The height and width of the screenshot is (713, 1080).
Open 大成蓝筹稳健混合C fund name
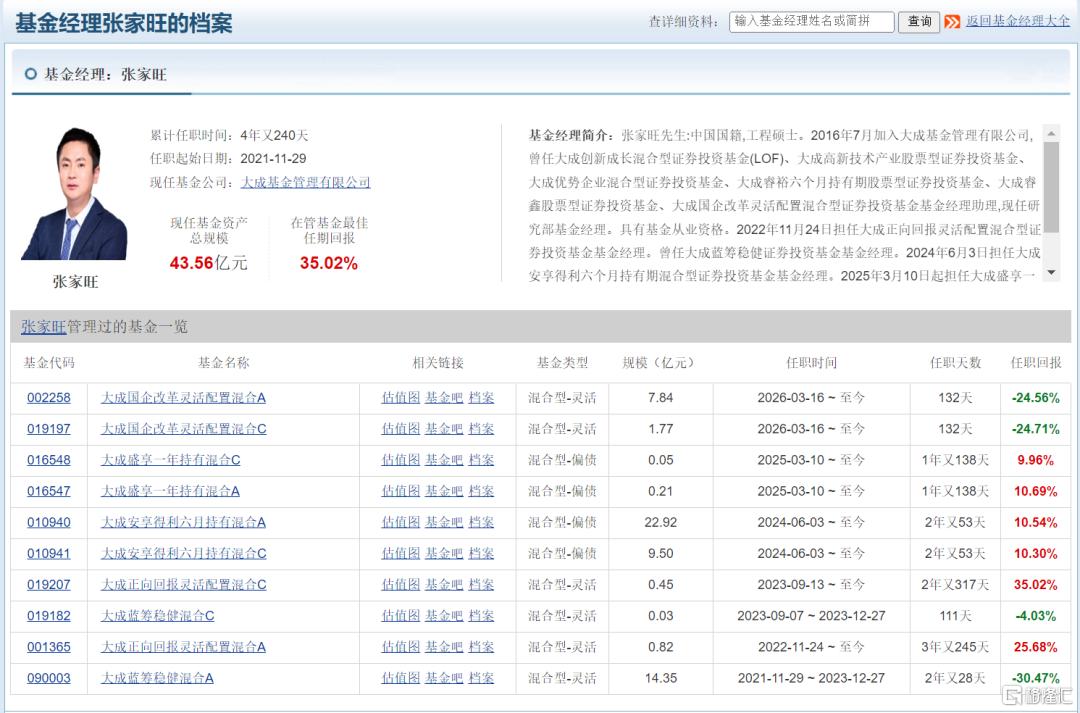coord(158,616)
